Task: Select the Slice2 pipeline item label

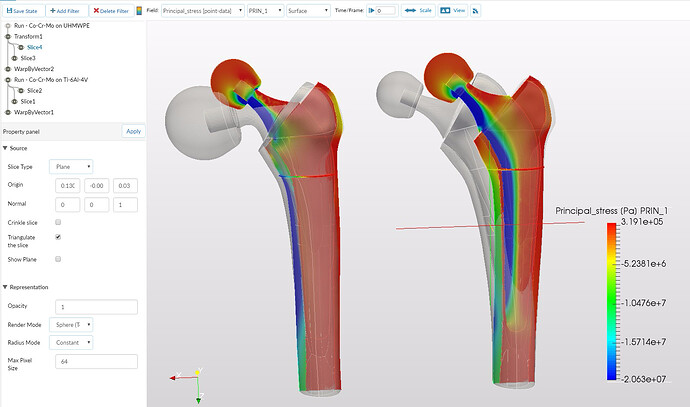Action: [35, 91]
